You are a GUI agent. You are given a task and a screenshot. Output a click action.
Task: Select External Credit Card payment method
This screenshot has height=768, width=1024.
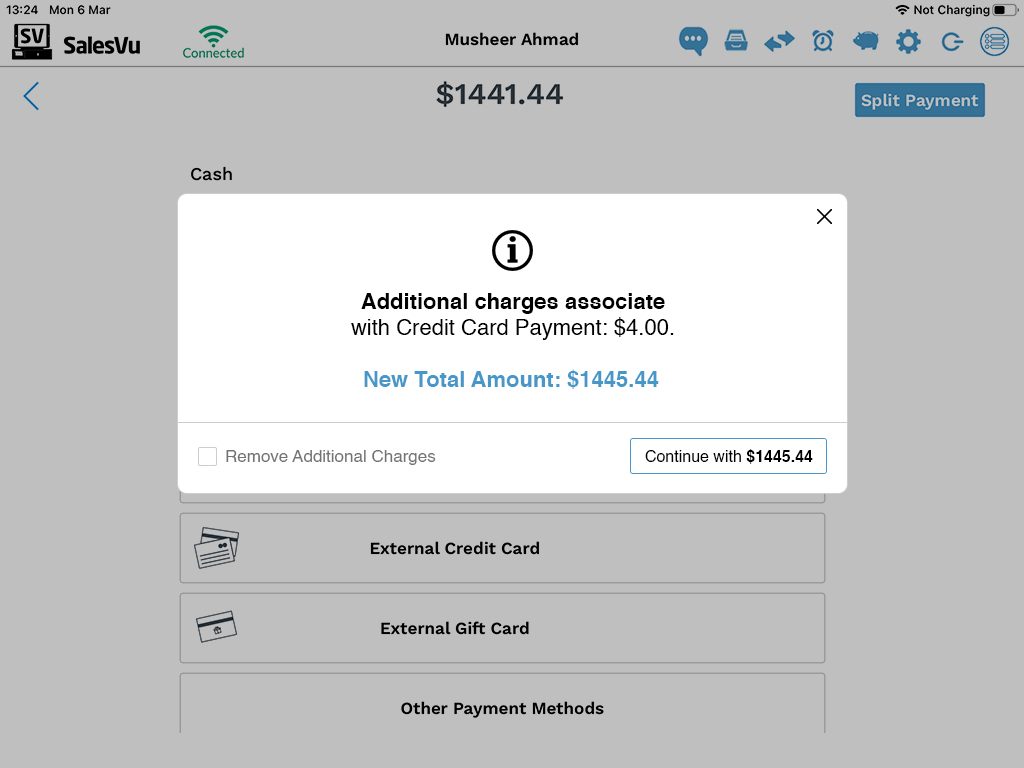(x=502, y=548)
